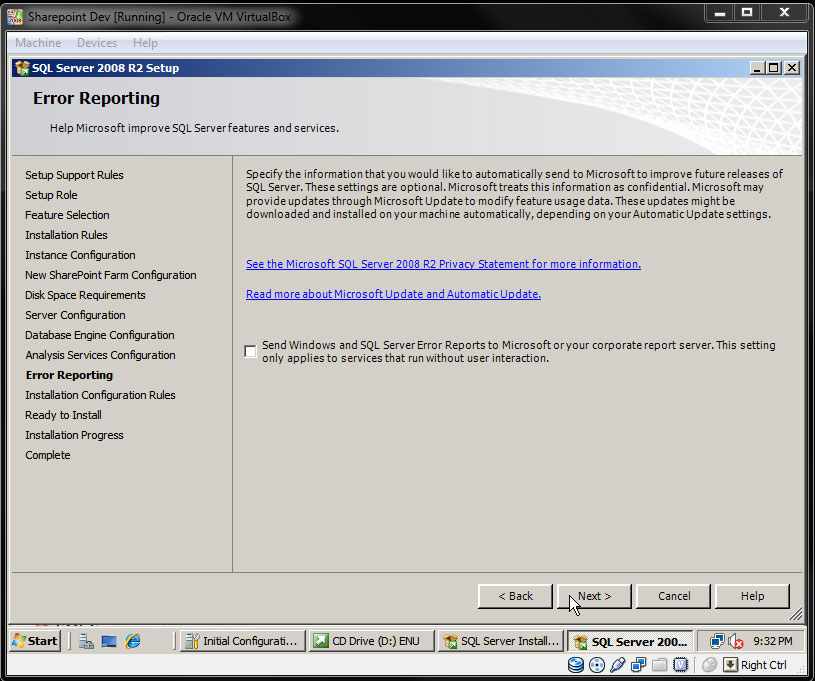Read more about Microsoft Update and Automatic Update
815x681 pixels.
tap(393, 294)
